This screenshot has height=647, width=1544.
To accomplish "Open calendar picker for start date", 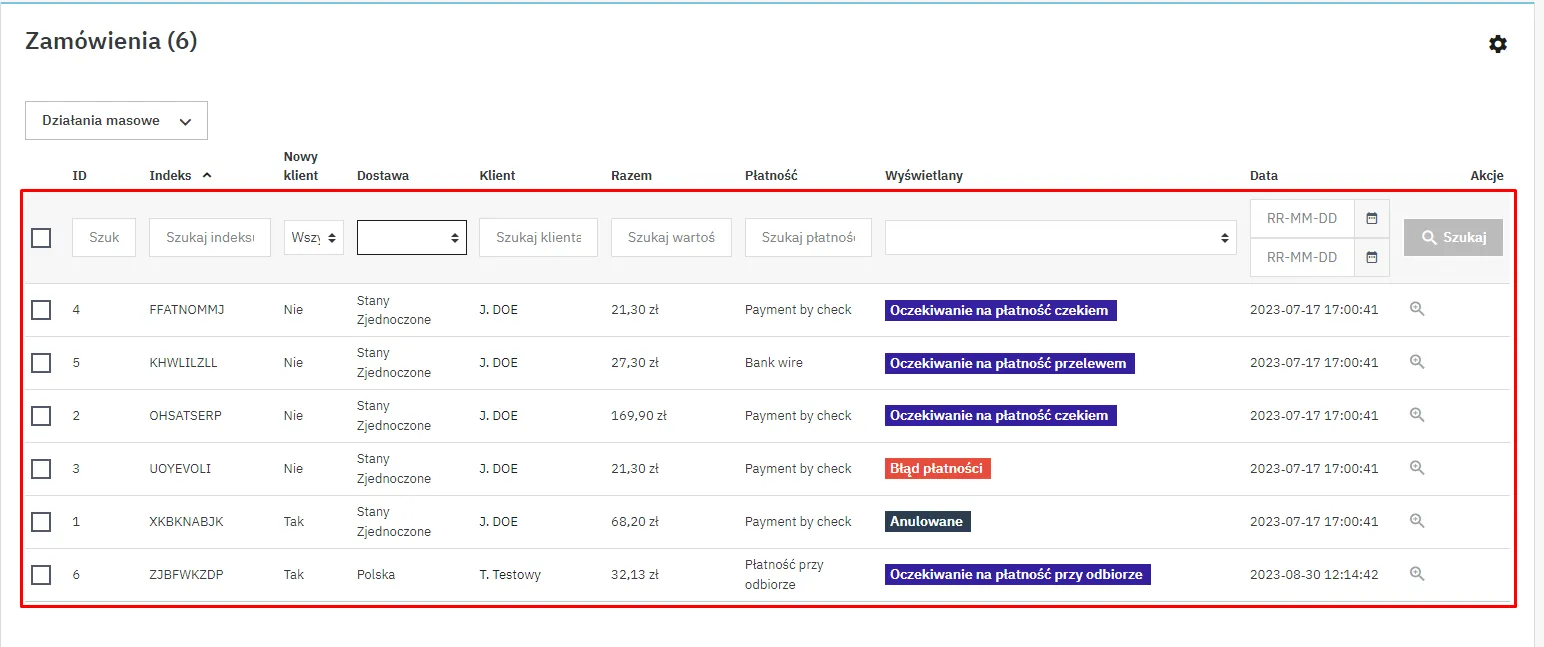I will (1371, 218).
